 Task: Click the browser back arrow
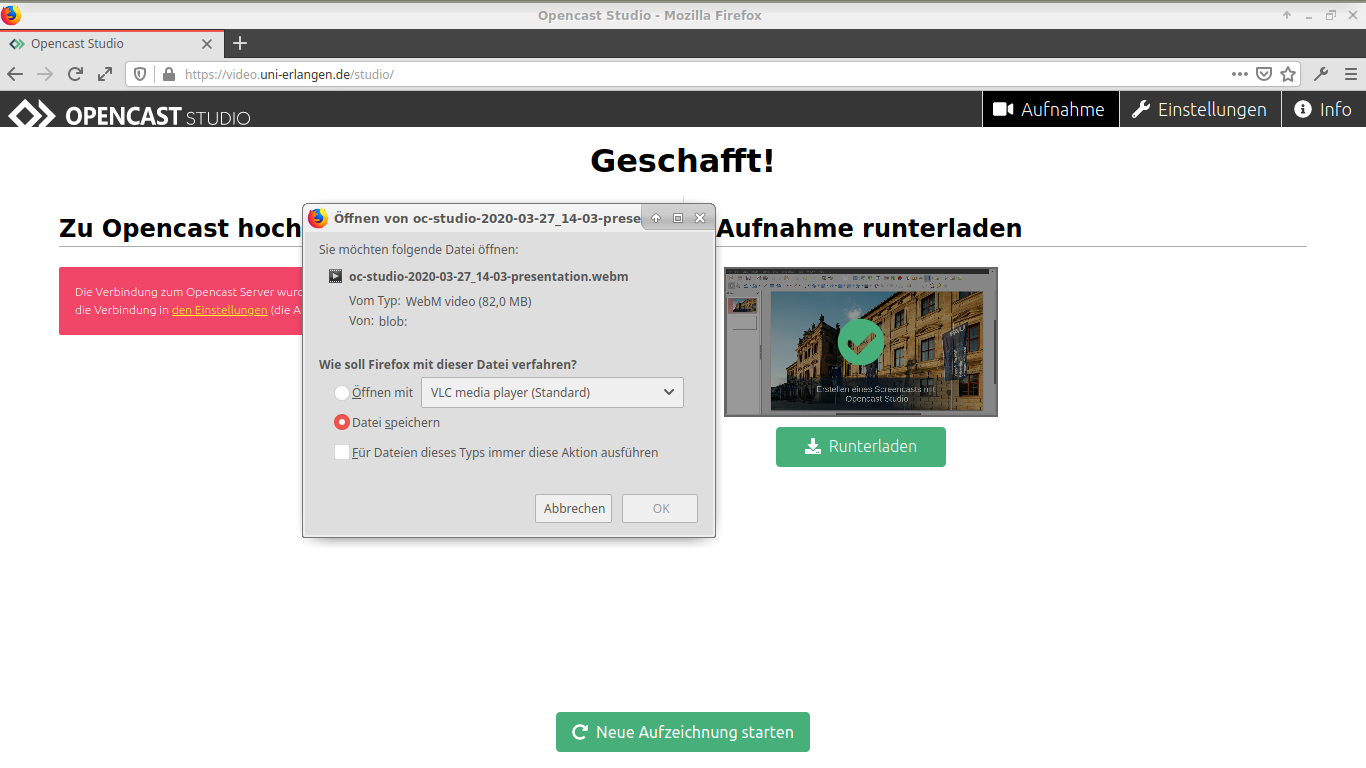click(15, 74)
